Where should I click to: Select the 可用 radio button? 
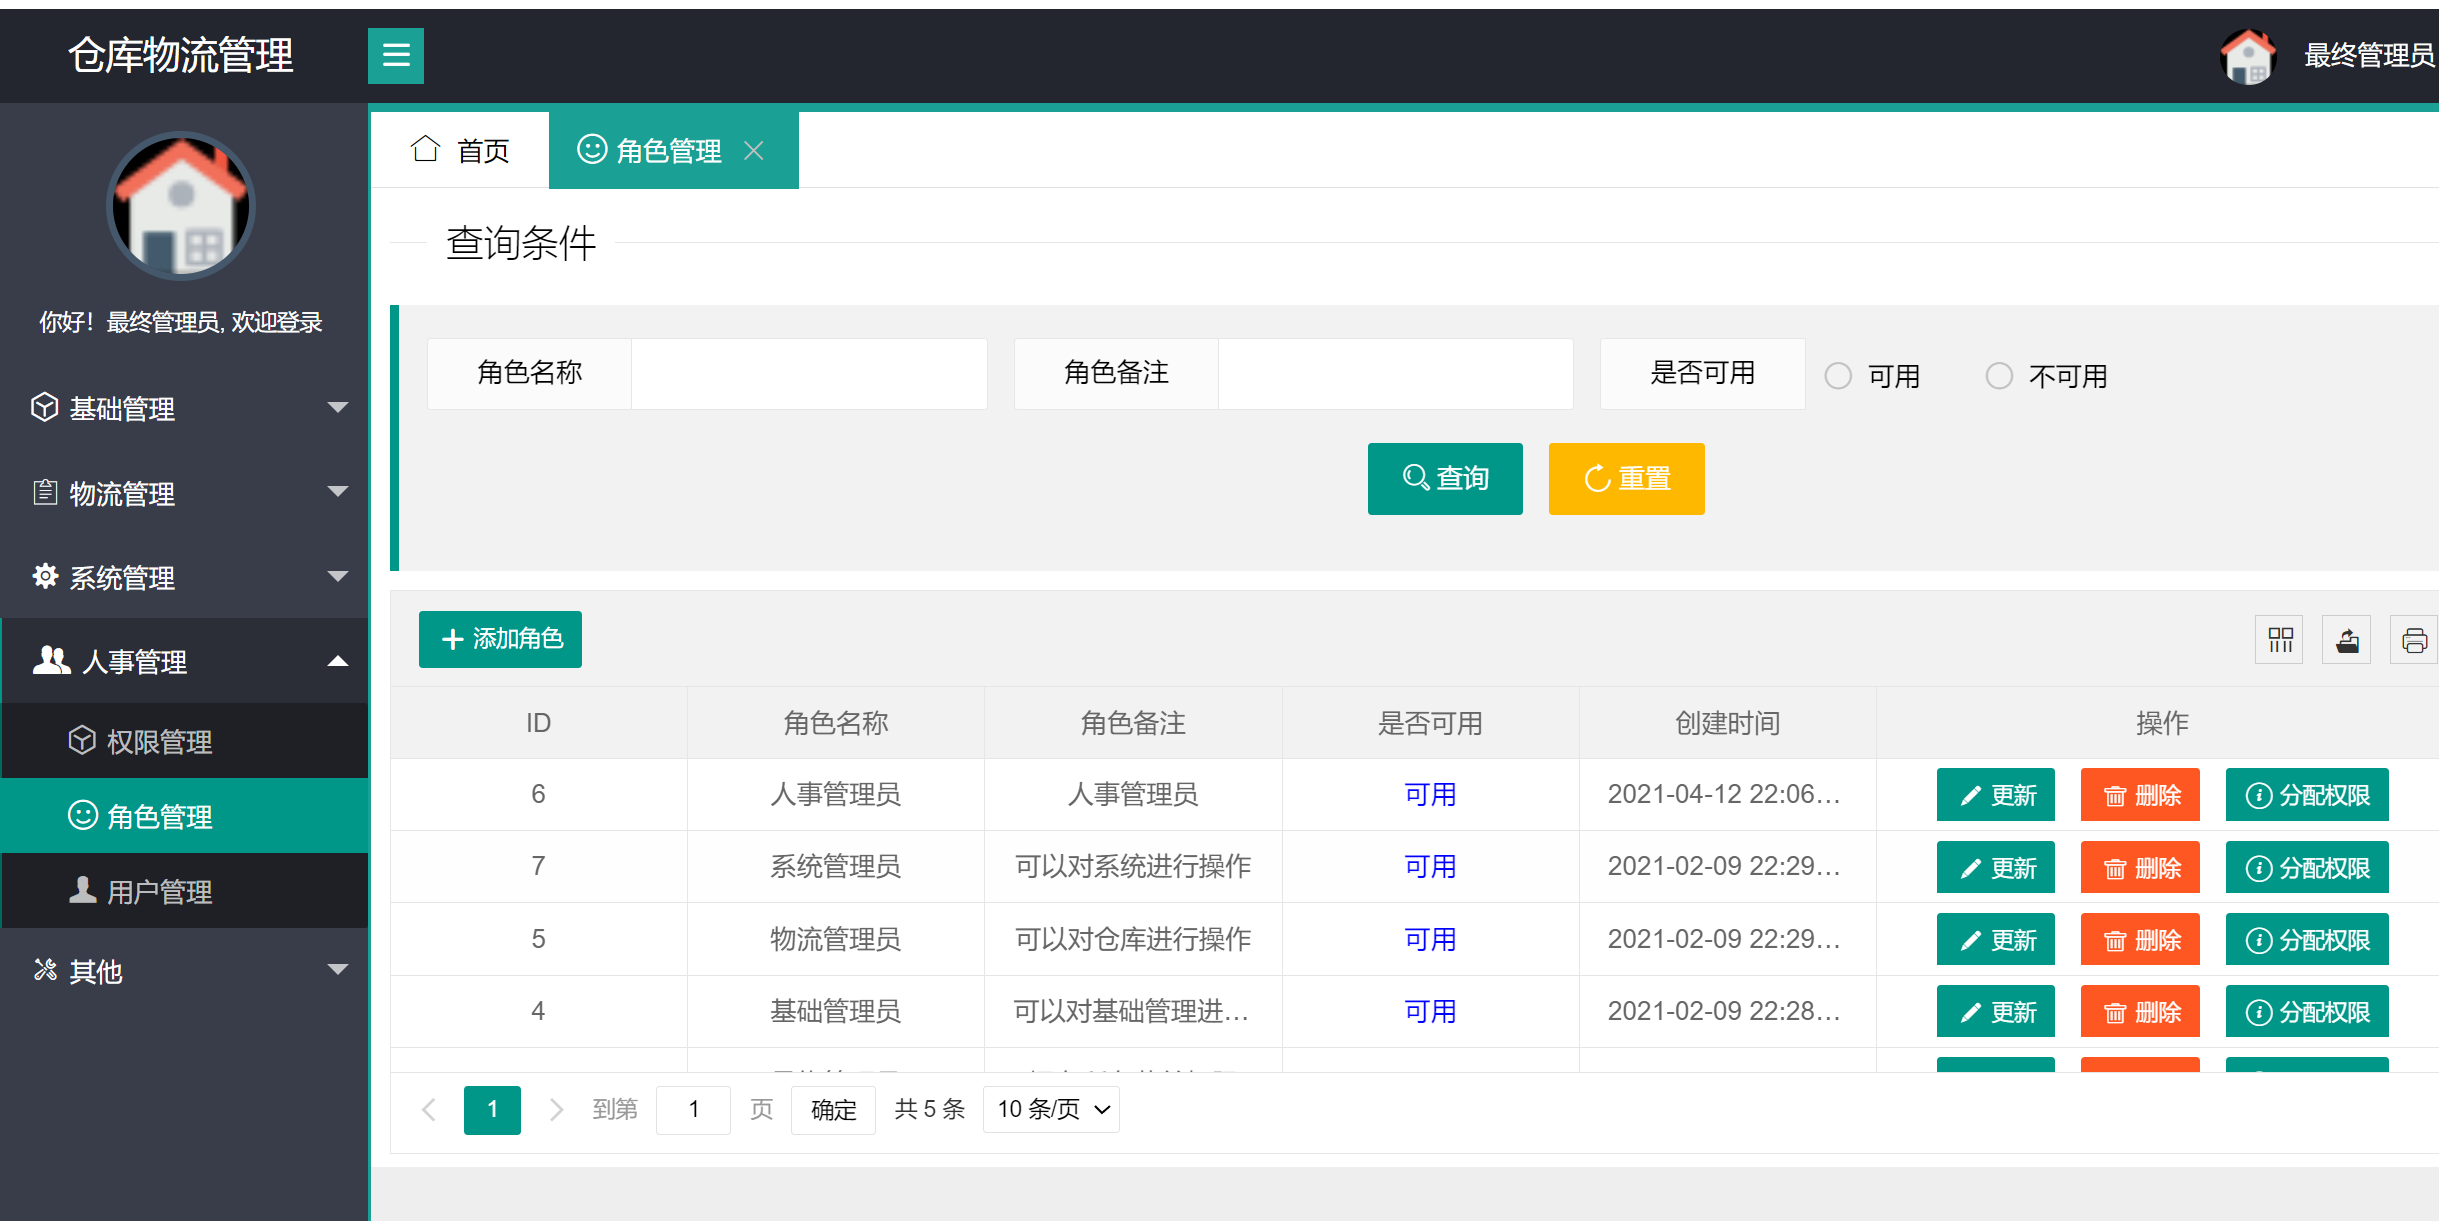(x=1838, y=376)
